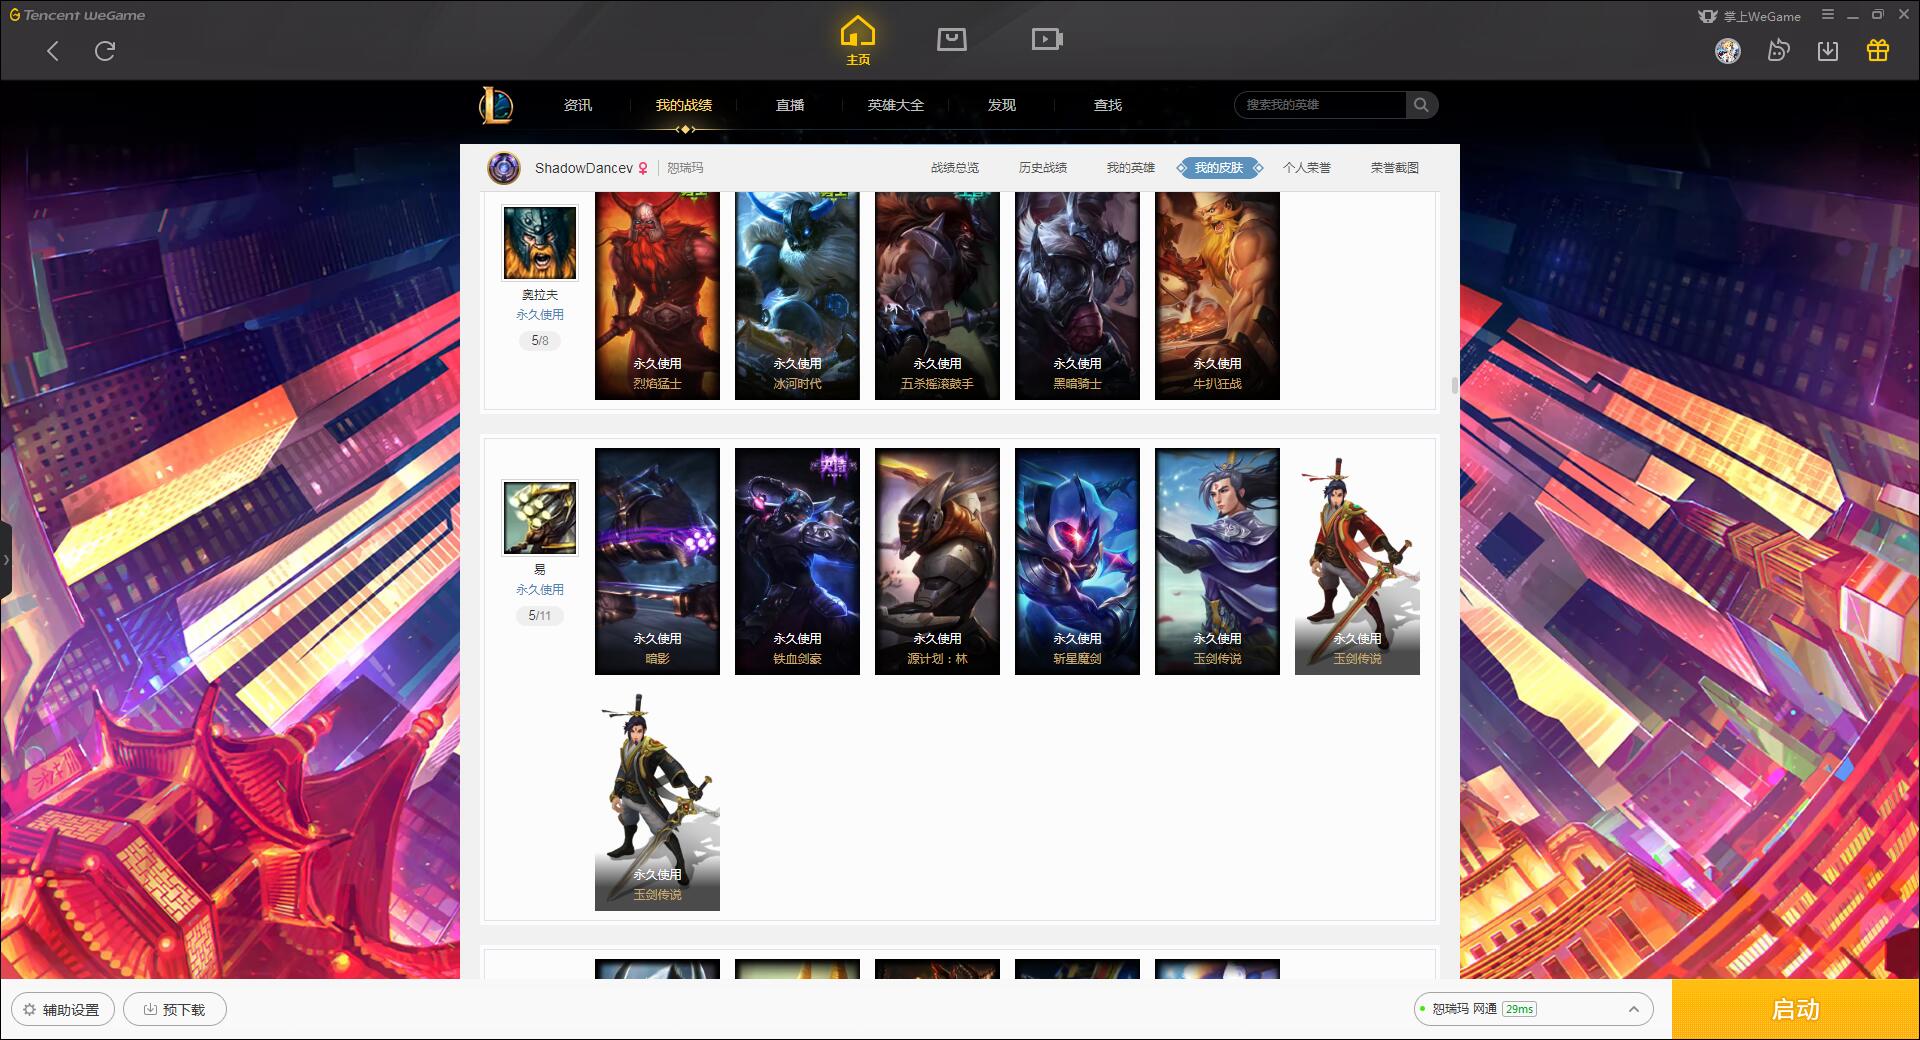Click the skin list scrollbar thumb

click(x=1454, y=386)
